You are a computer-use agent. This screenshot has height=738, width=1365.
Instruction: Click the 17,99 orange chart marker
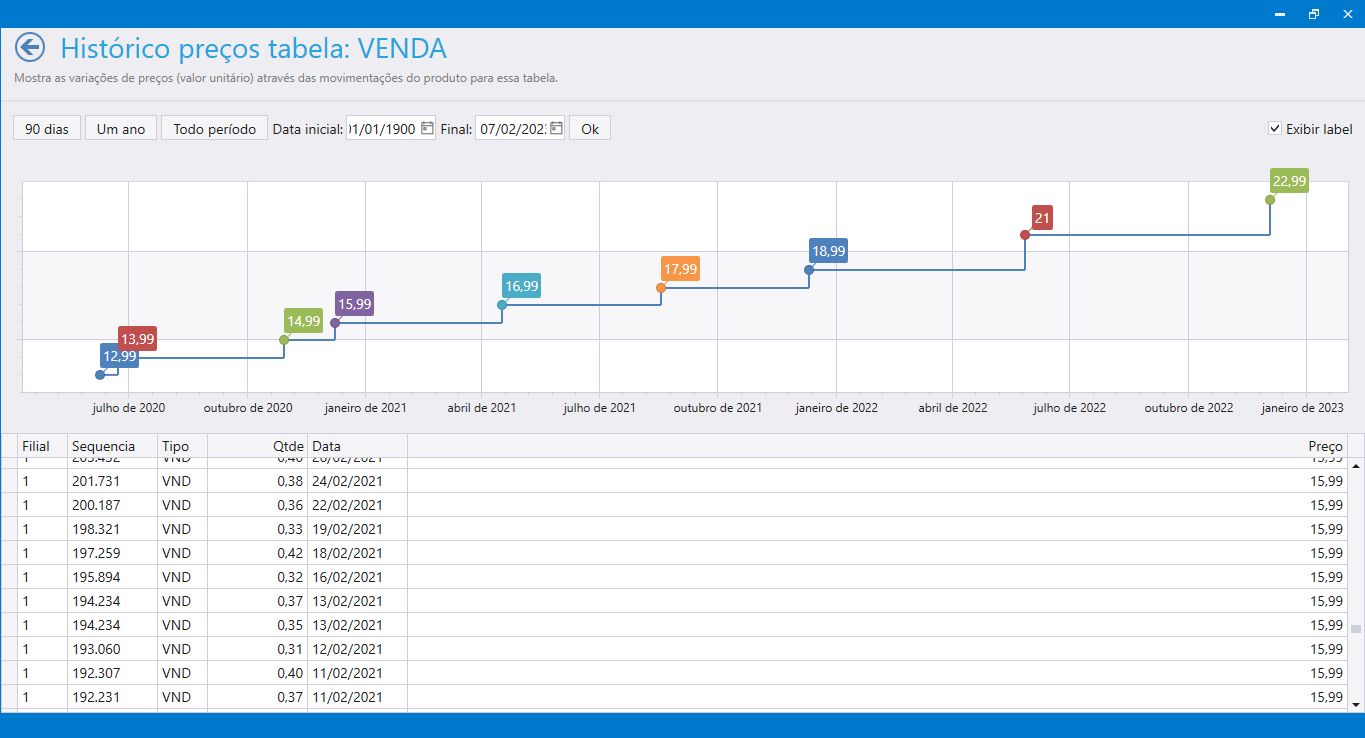tap(660, 288)
